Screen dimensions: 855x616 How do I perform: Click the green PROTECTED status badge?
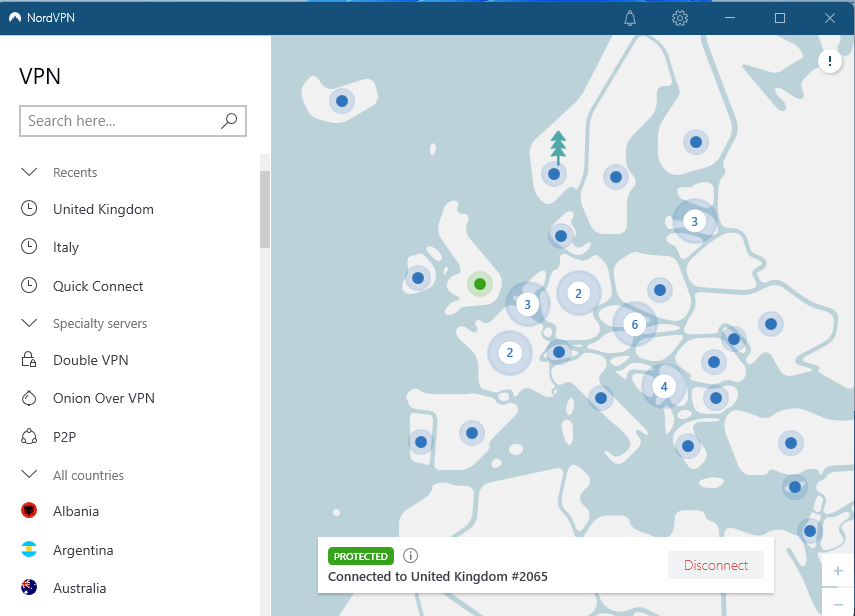[x=360, y=556]
